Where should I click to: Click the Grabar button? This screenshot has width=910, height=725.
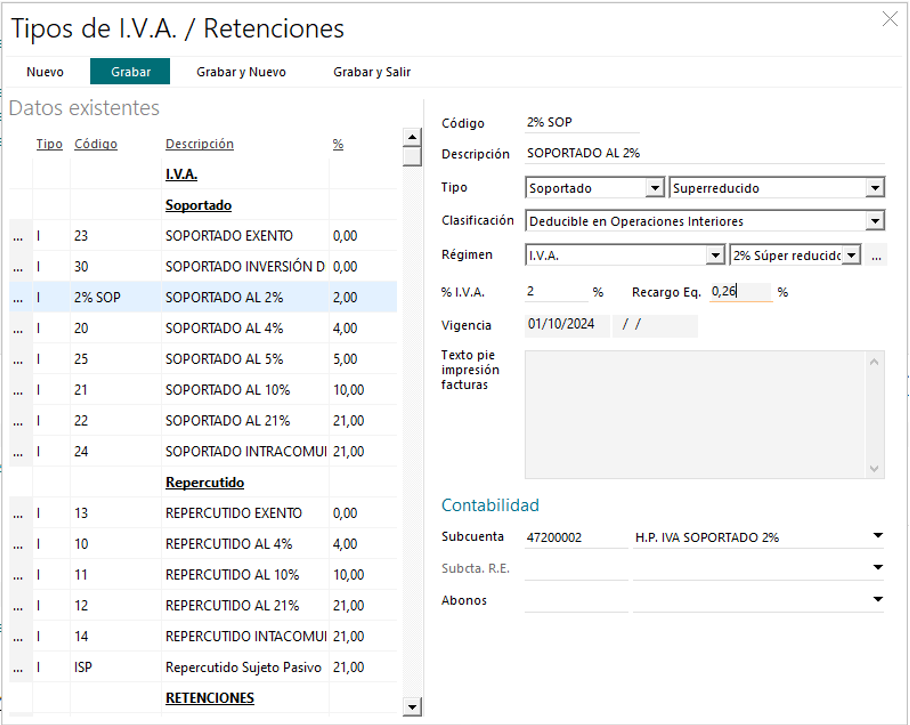[x=131, y=72]
